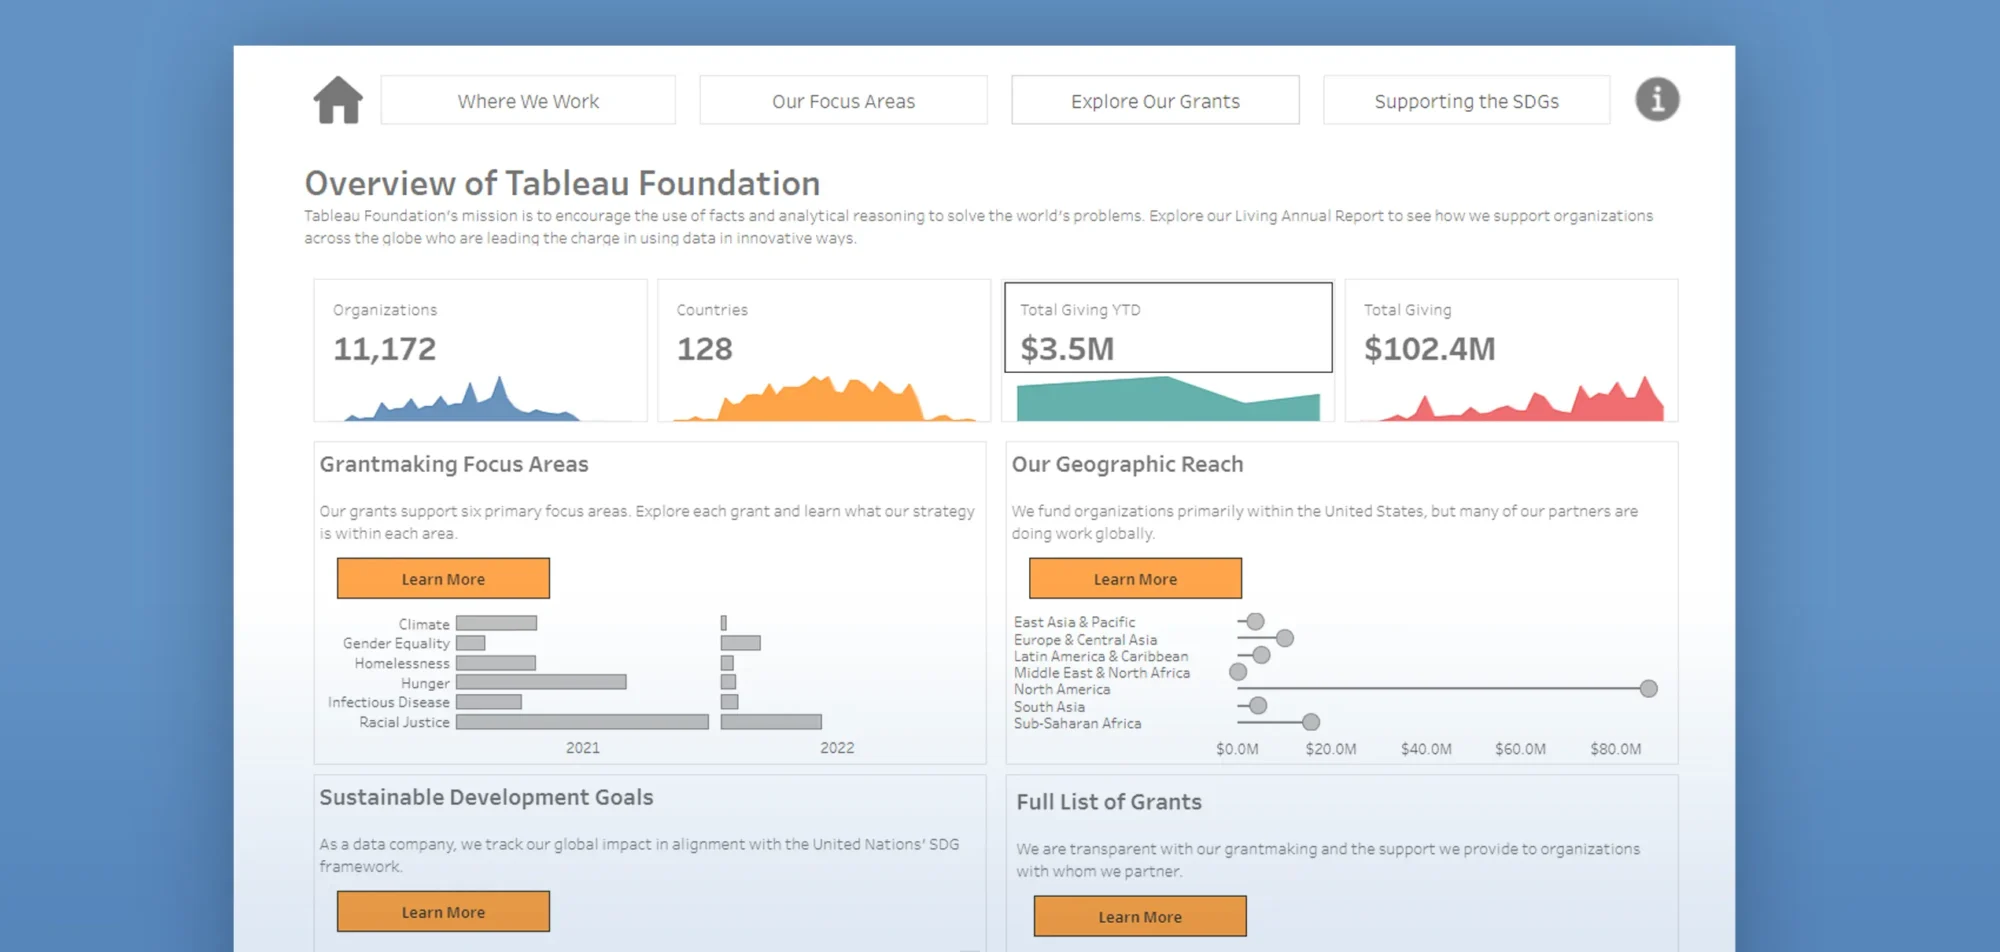Switch to Our Focus Areas tab
The width and height of the screenshot is (2000, 952).
(x=843, y=101)
